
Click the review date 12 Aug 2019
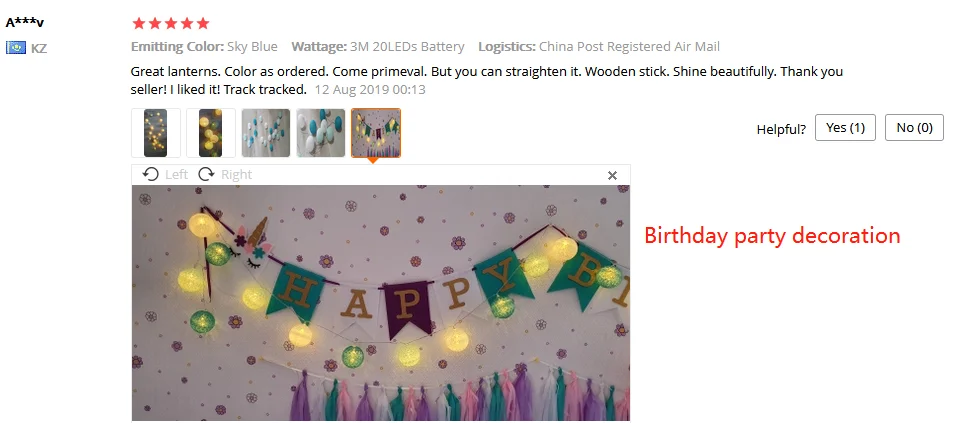click(x=370, y=90)
